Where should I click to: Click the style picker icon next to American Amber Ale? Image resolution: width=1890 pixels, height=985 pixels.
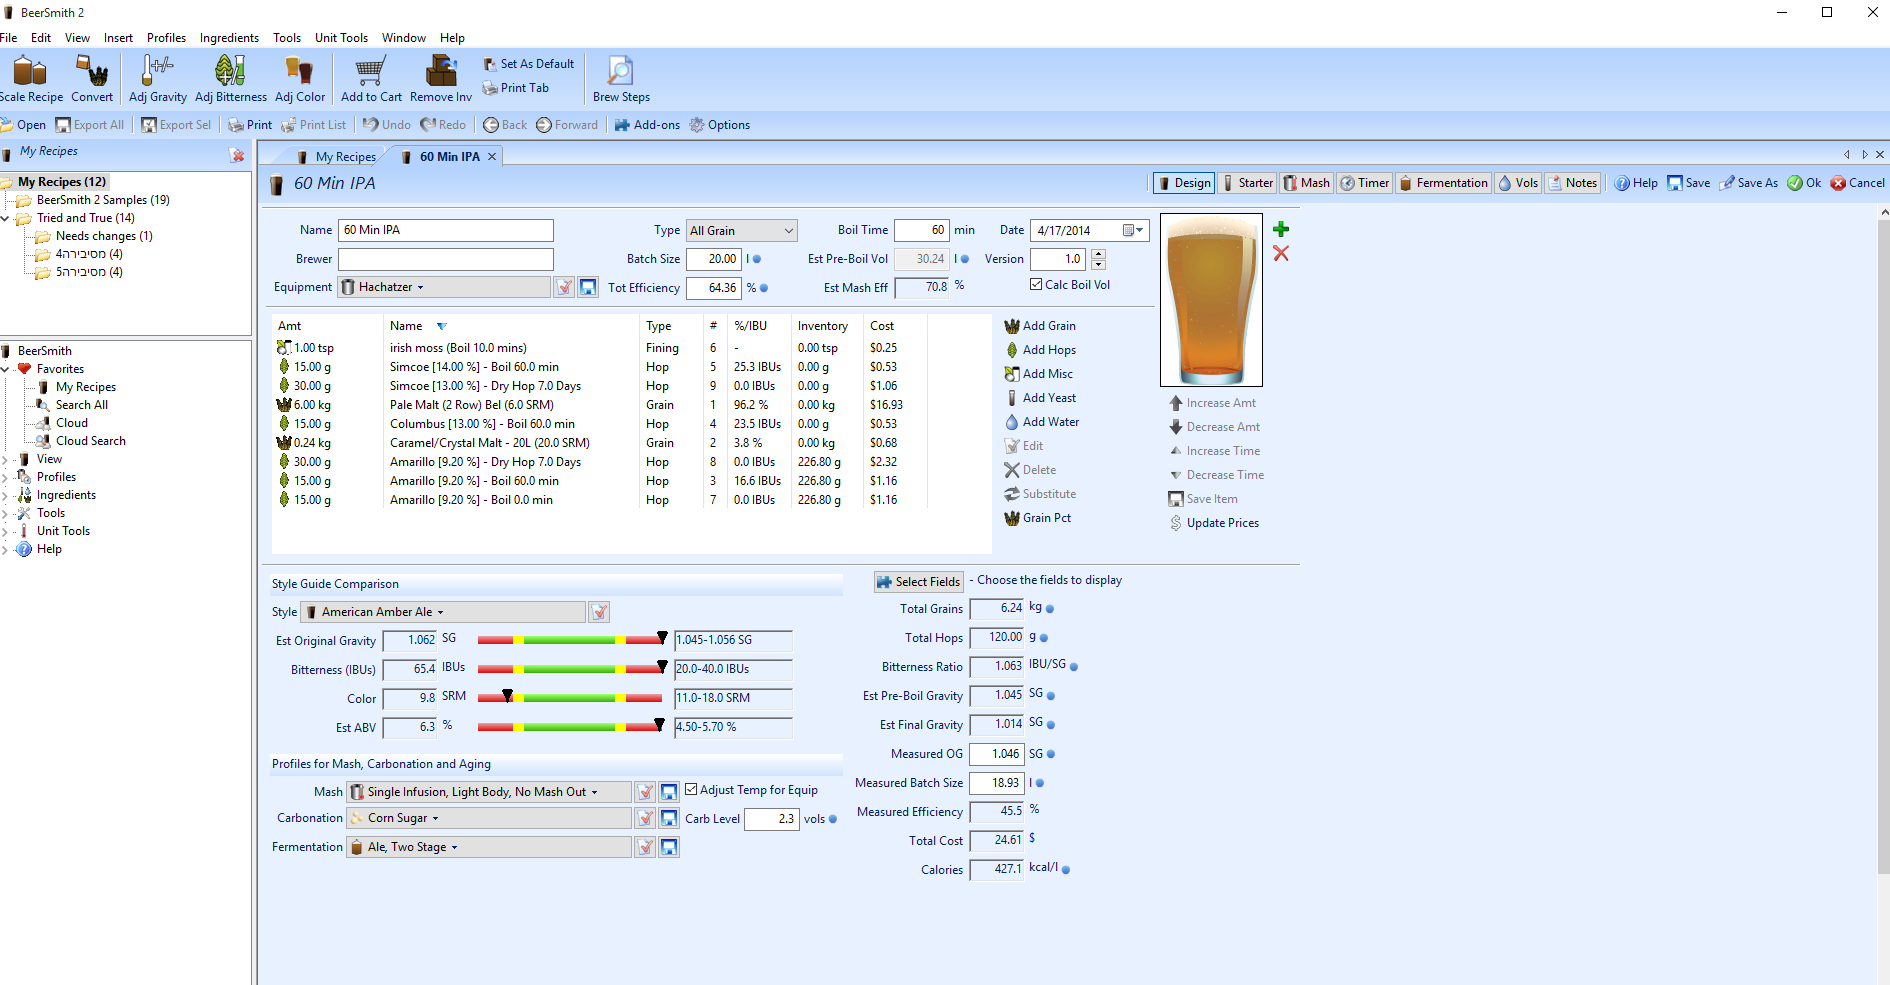click(x=599, y=612)
